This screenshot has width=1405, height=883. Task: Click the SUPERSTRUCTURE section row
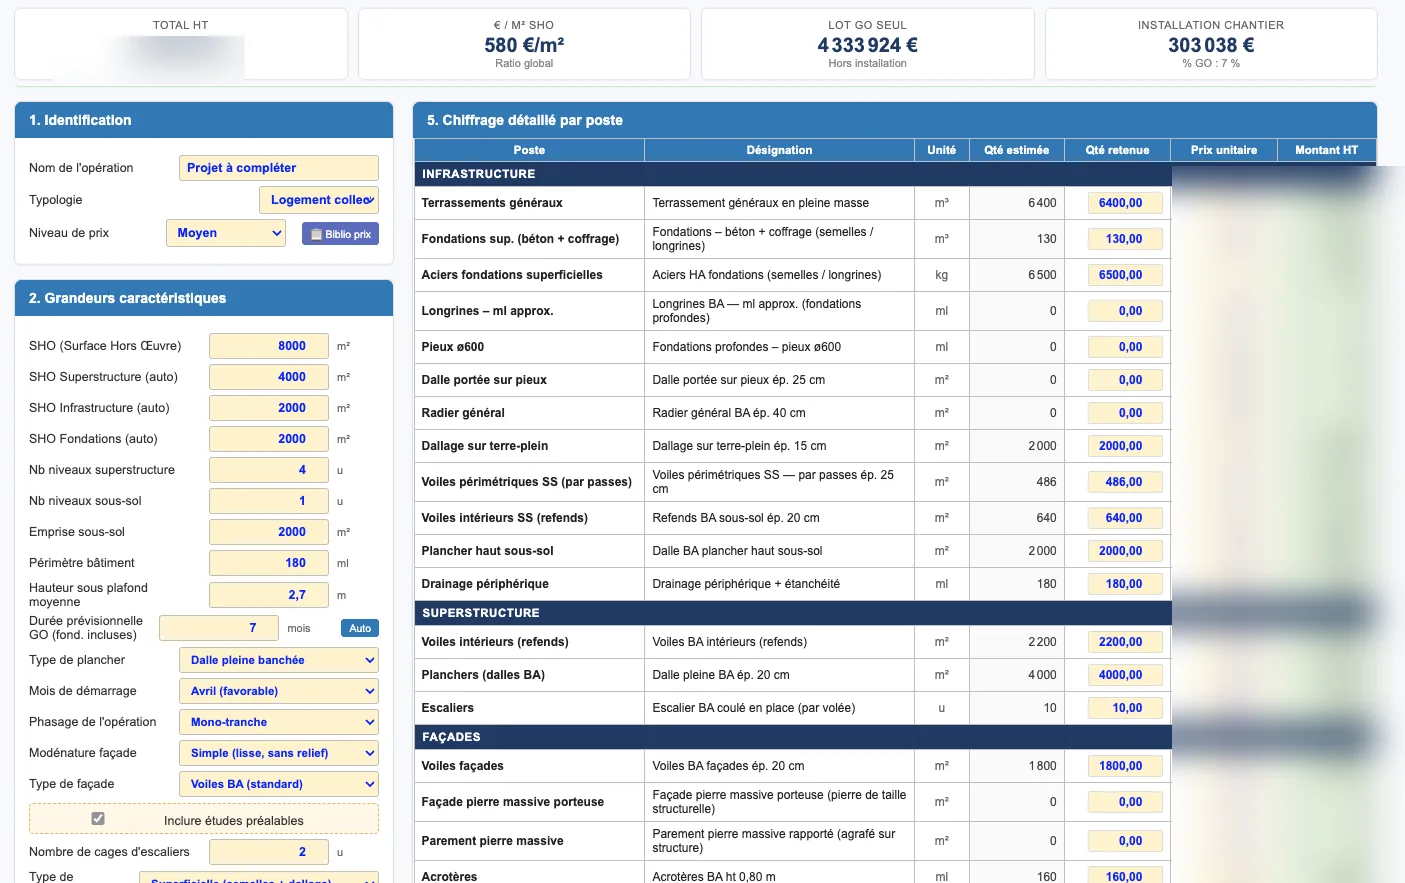[793, 613]
